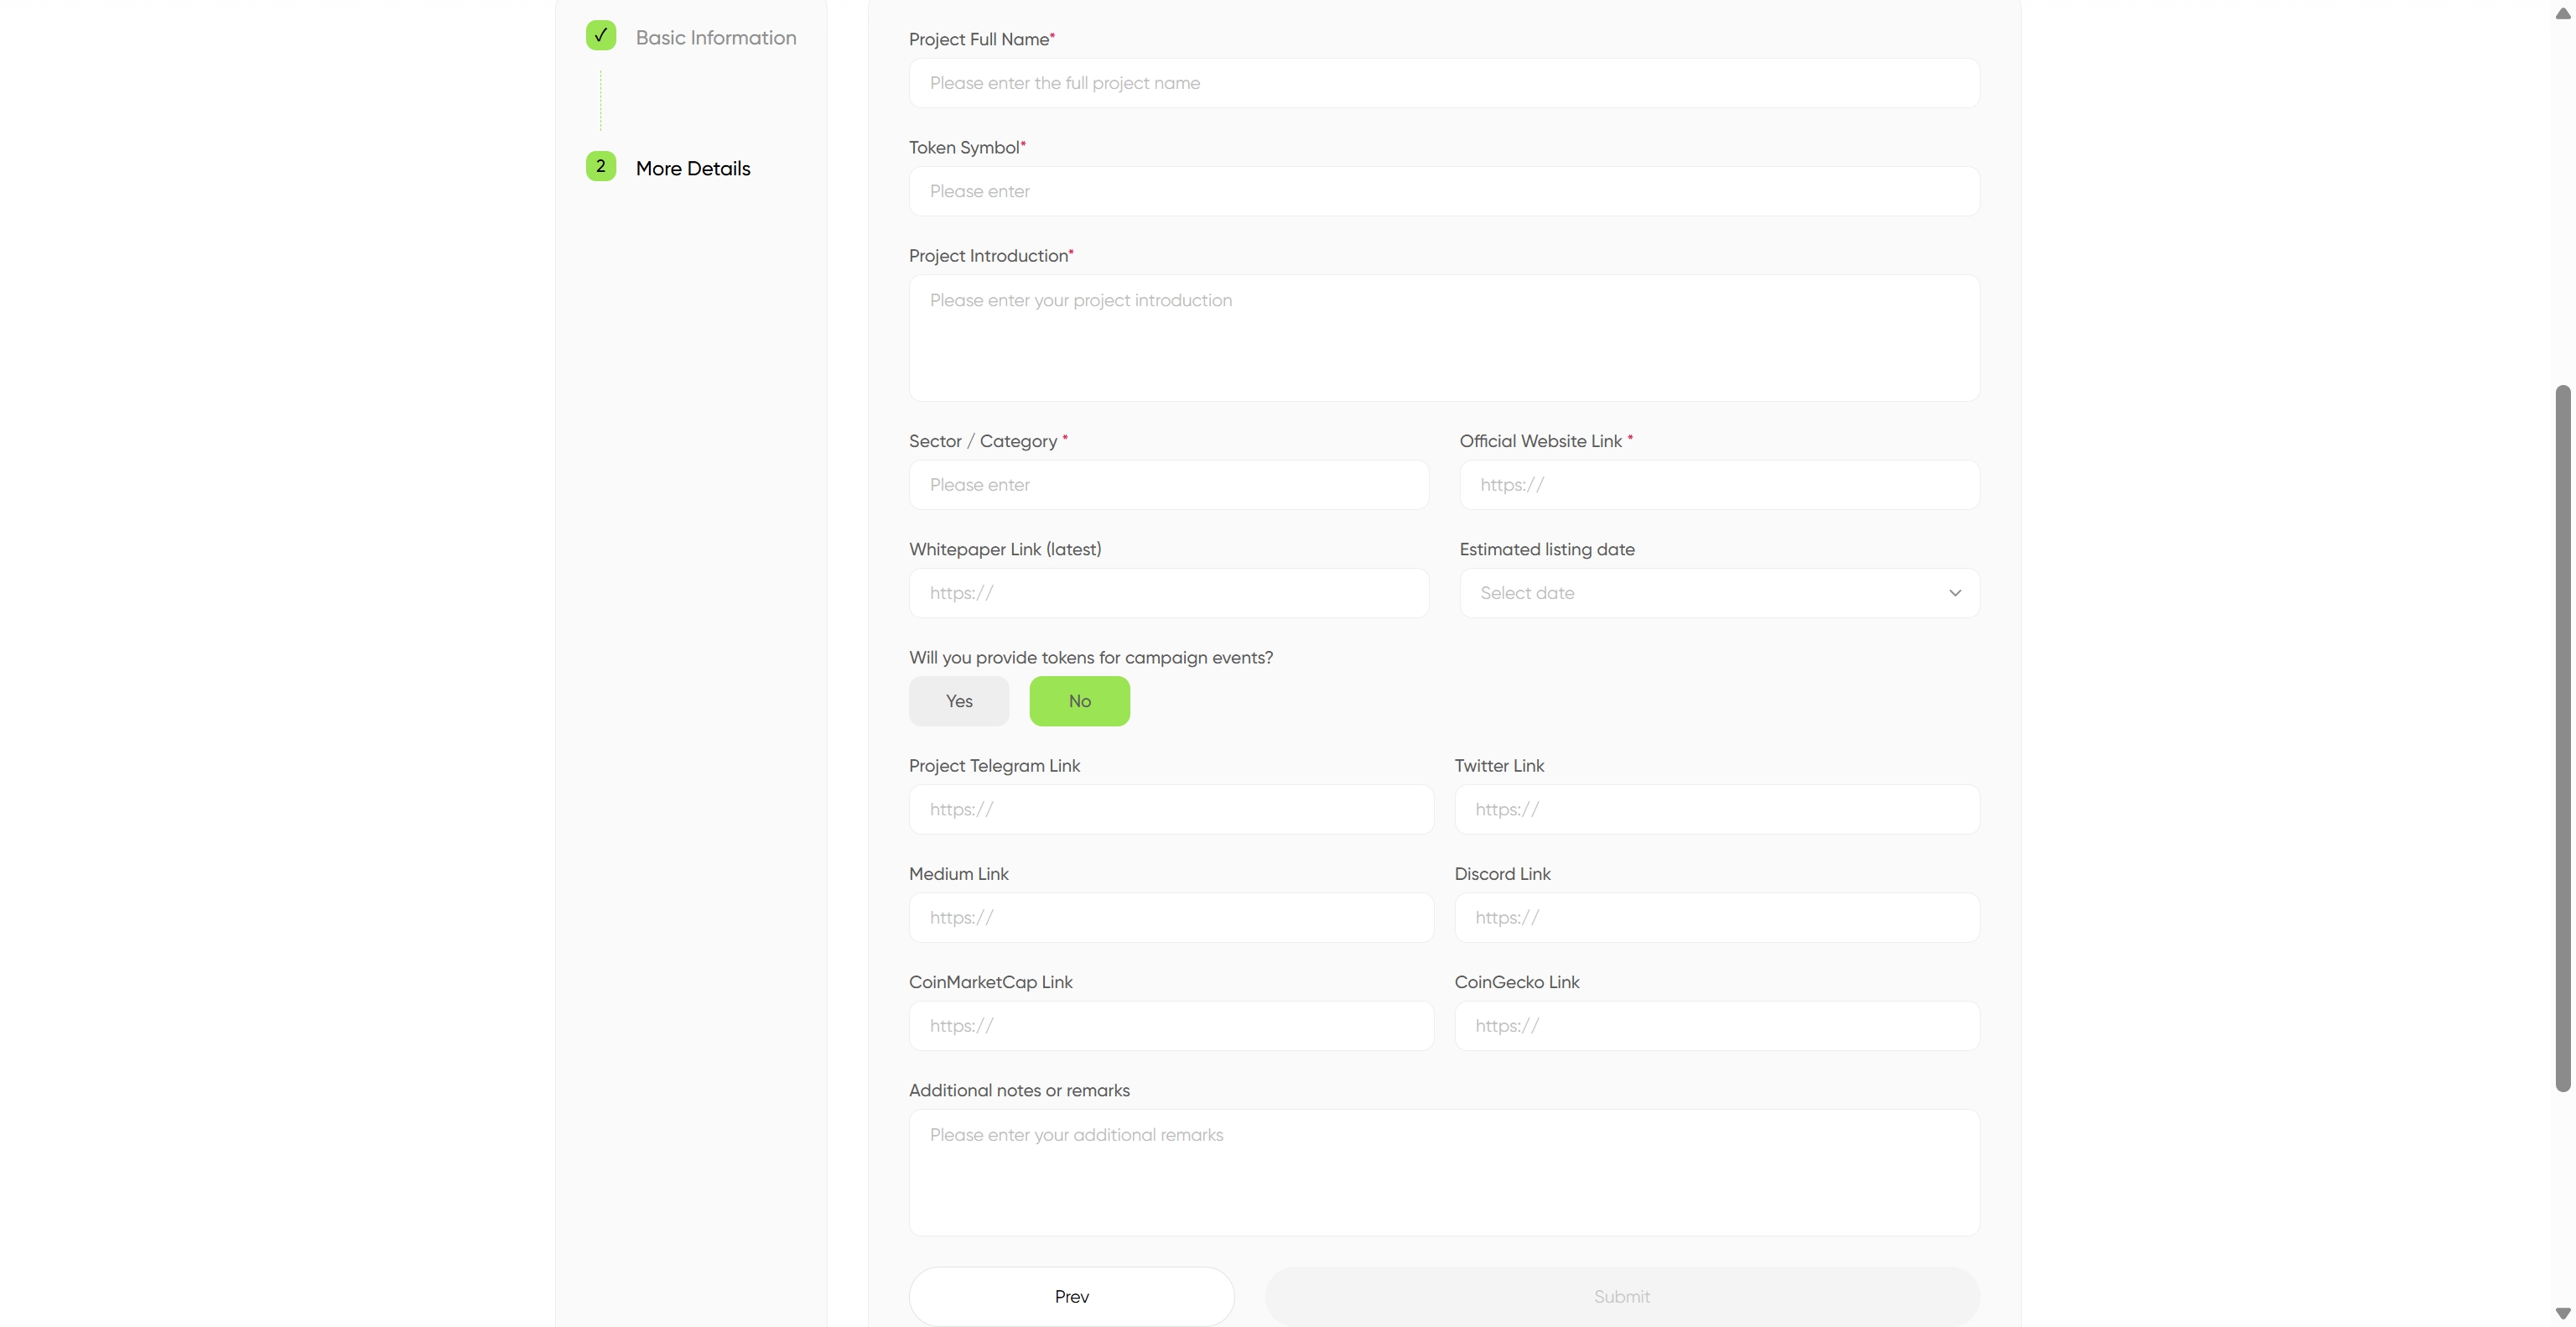Choose Yes for campaign tokens
2576x1327 pixels.
click(x=959, y=701)
